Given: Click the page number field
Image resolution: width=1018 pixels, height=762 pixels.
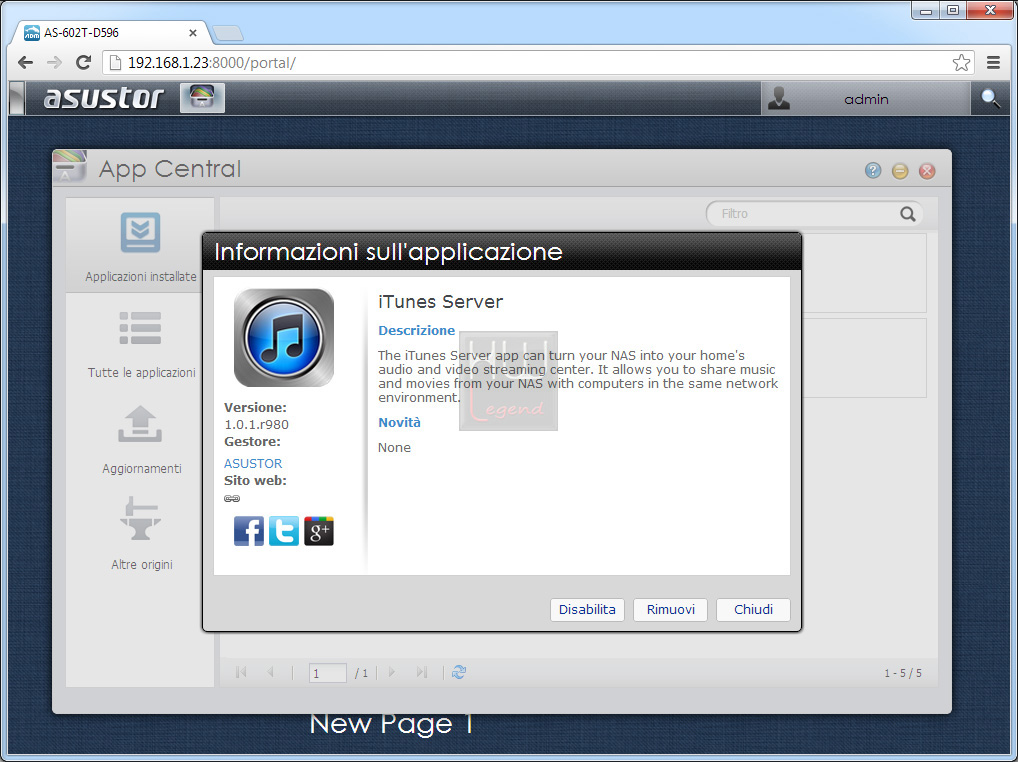Looking at the screenshot, I should pos(328,673).
